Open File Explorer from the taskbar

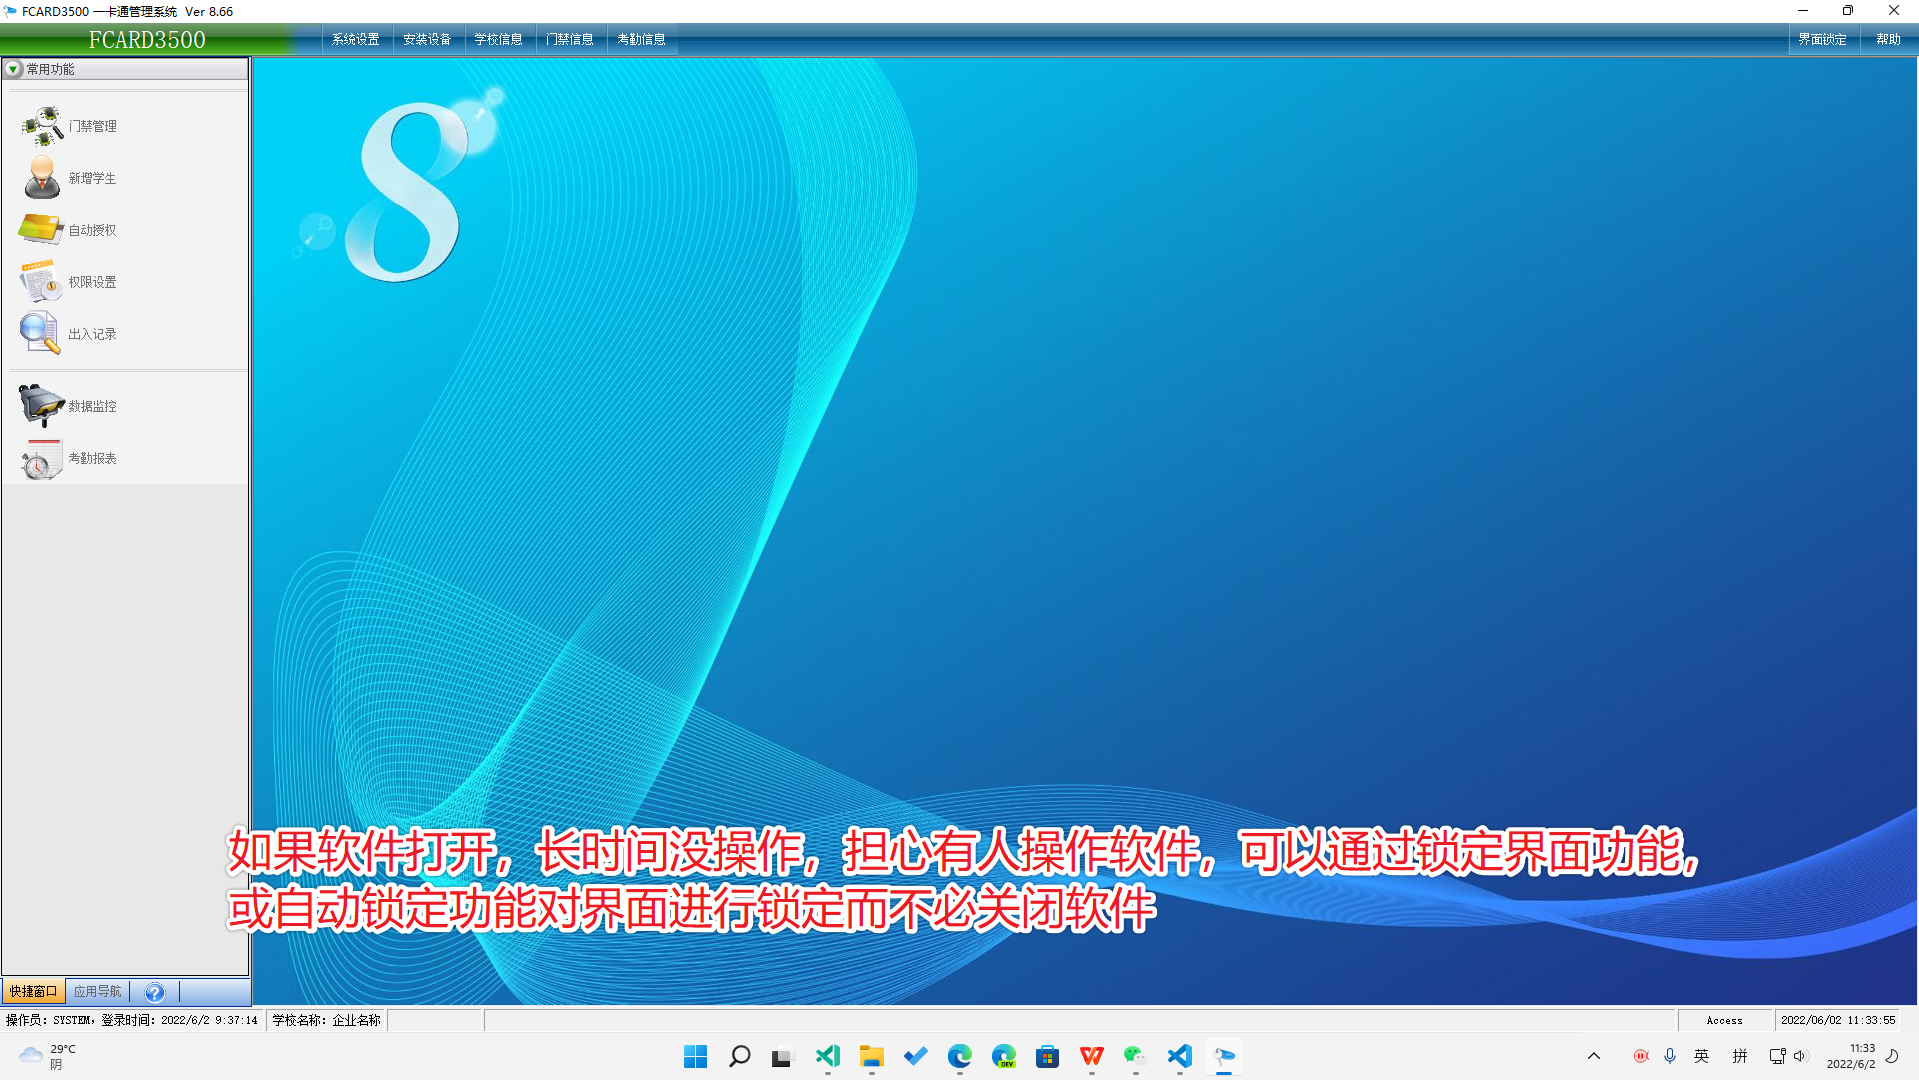(871, 1056)
